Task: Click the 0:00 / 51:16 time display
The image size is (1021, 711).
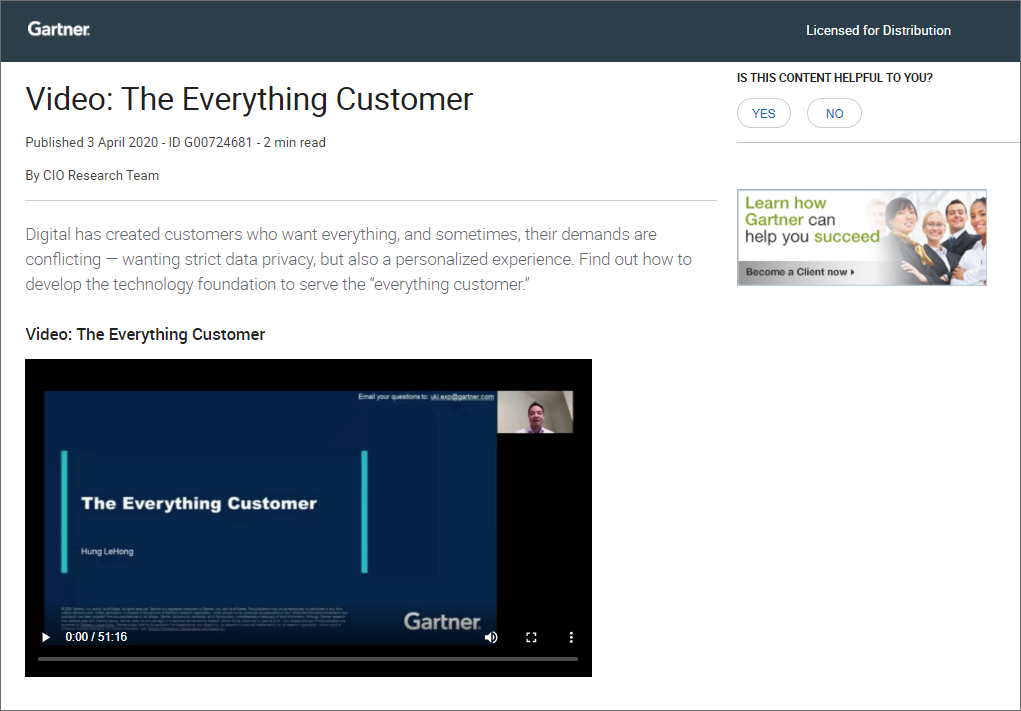Action: (96, 637)
